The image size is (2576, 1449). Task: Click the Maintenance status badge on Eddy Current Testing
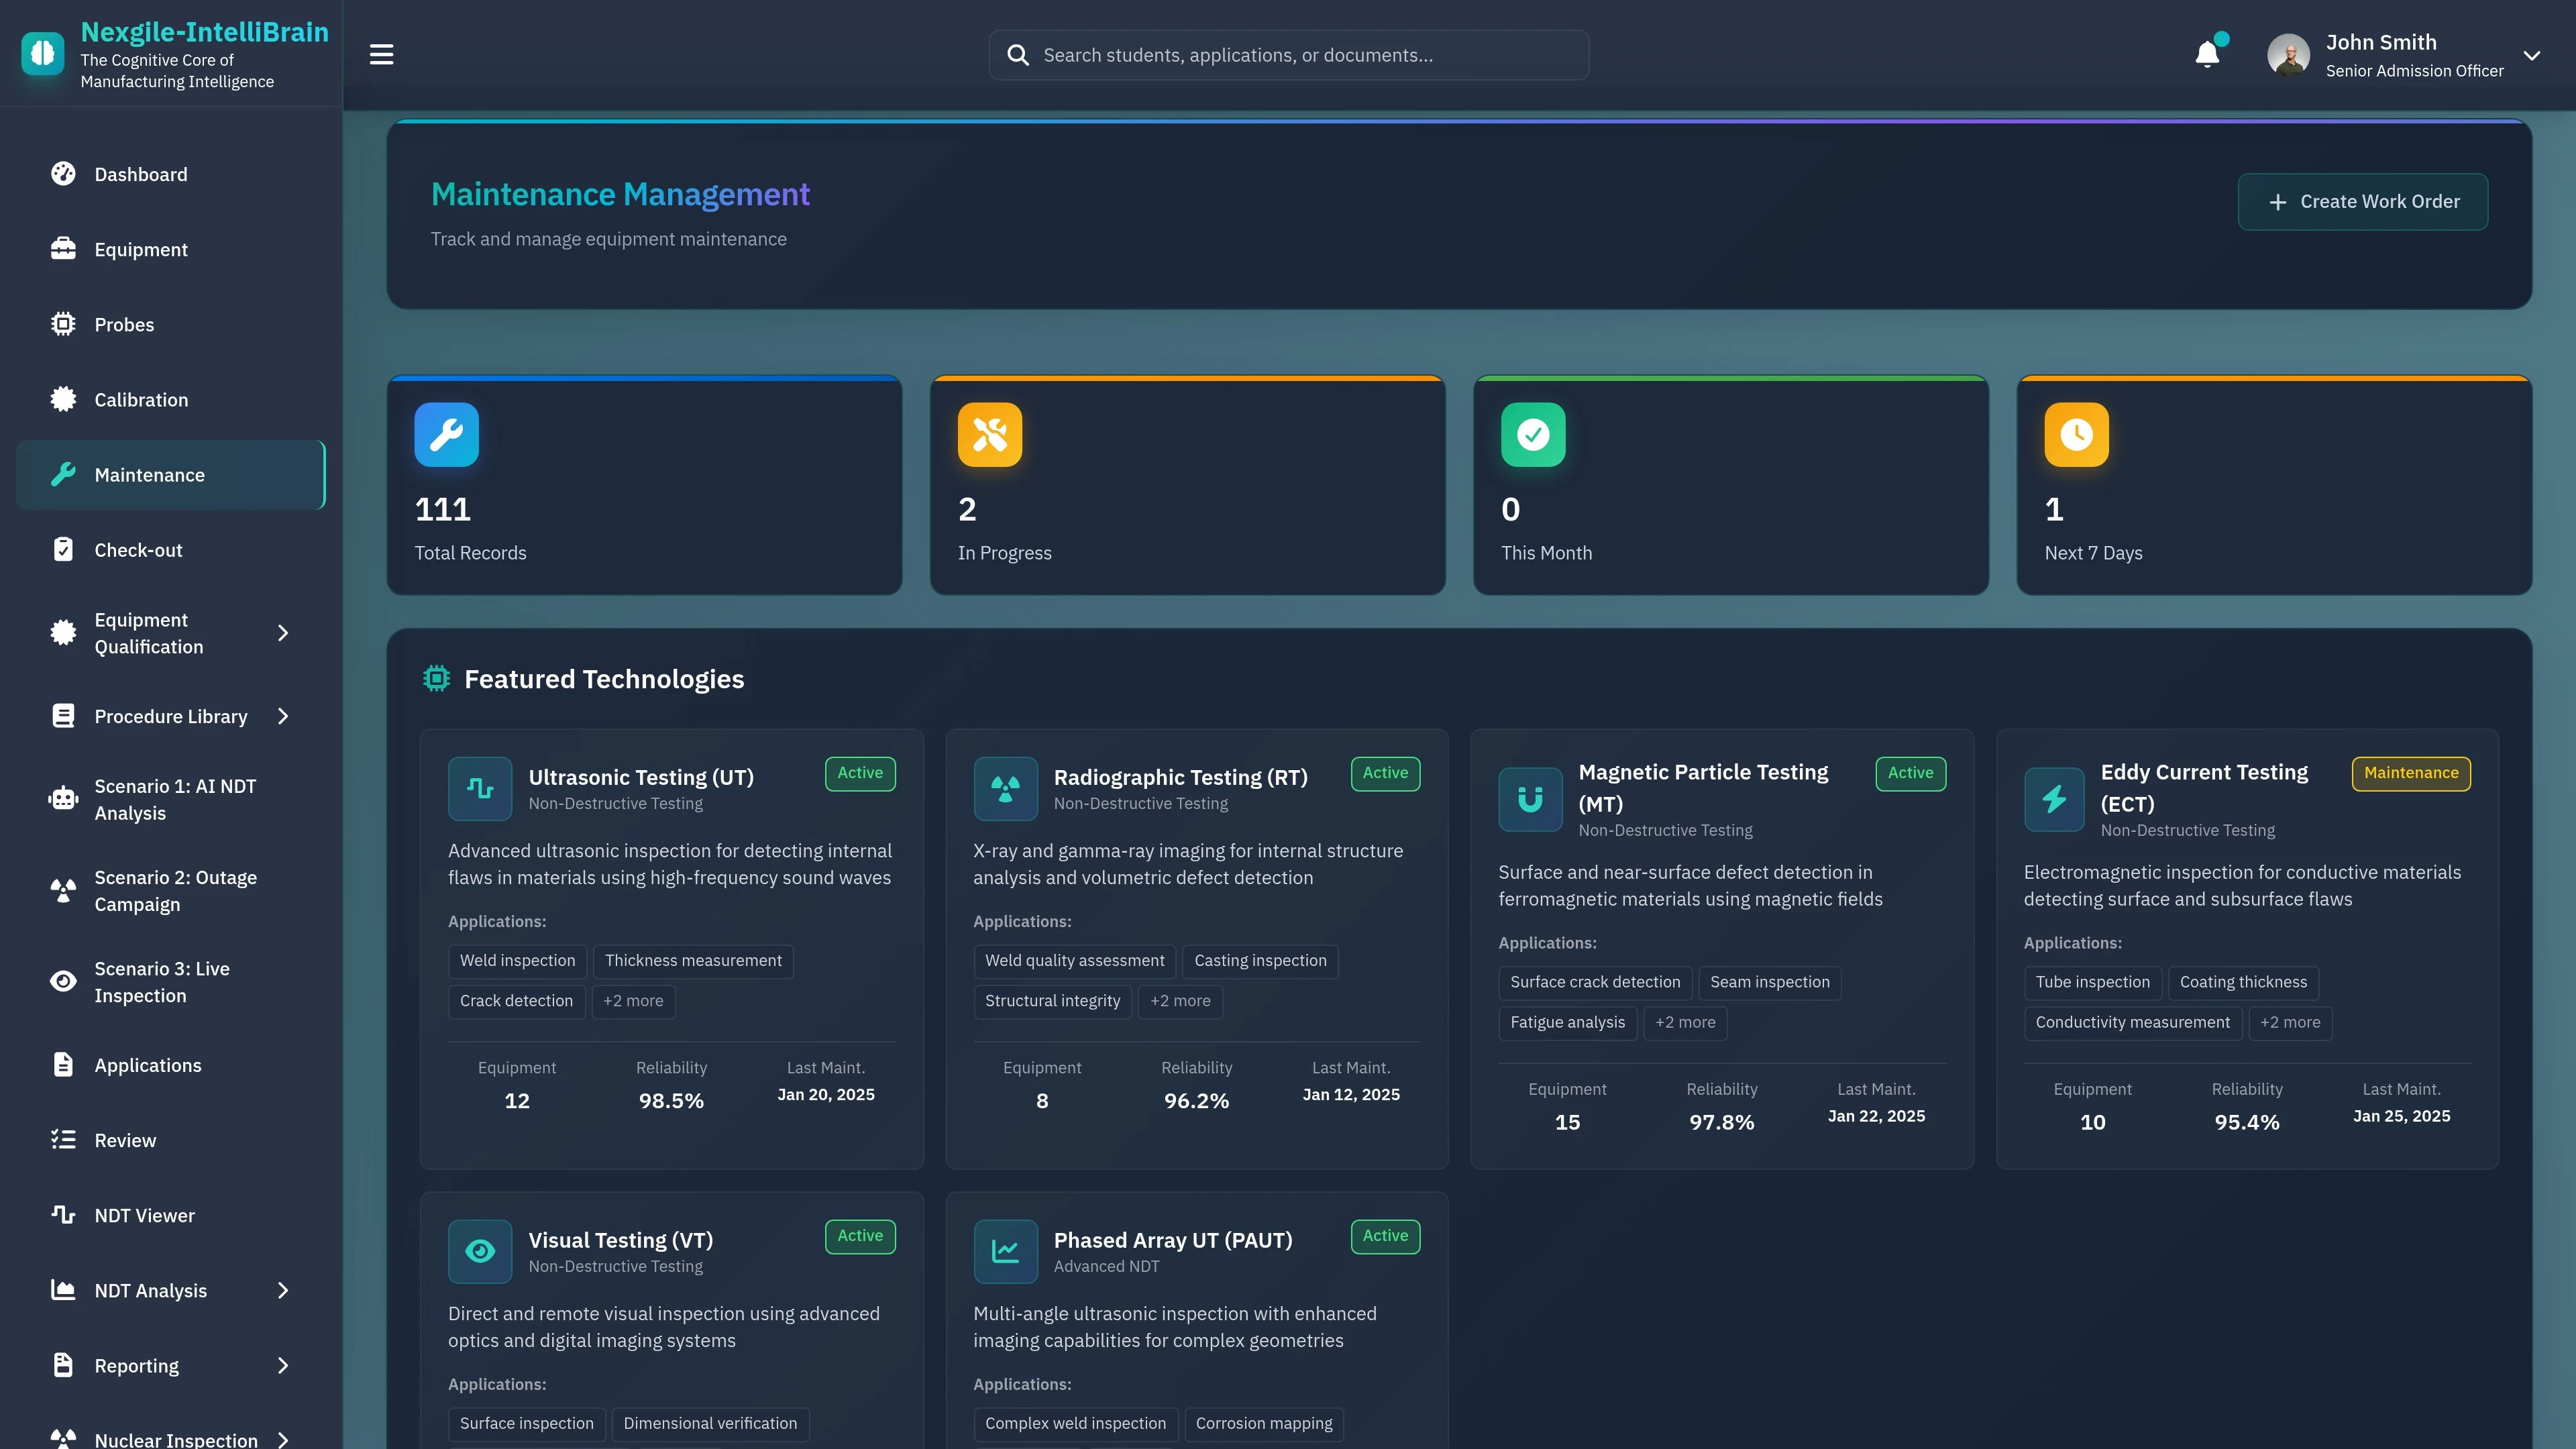2411,773
